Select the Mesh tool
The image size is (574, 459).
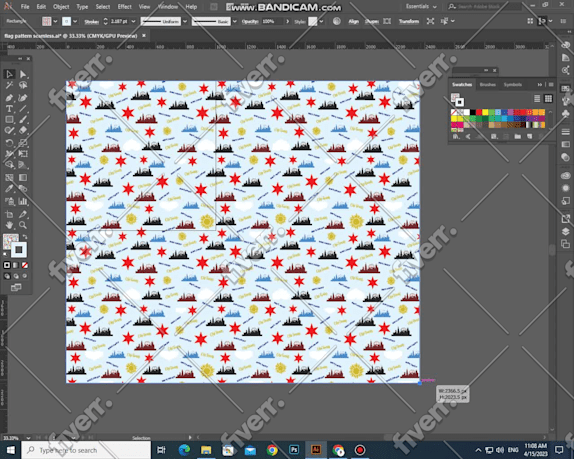point(9,178)
